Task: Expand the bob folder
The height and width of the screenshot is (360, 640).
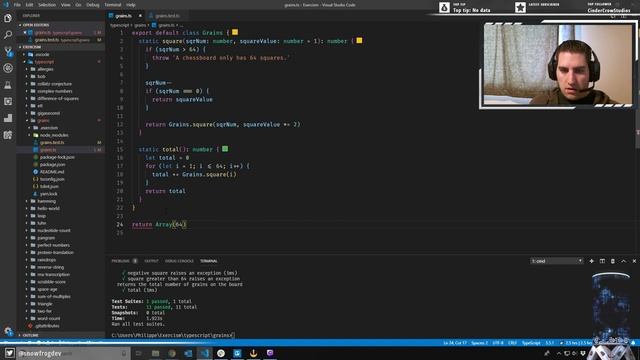Action: [41, 76]
